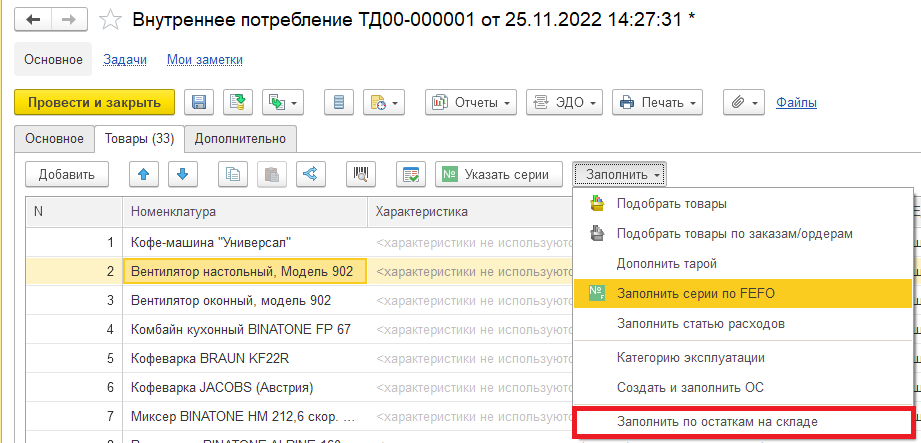Click the Характеристика column header
This screenshot has width=921, height=443.
(x=470, y=212)
